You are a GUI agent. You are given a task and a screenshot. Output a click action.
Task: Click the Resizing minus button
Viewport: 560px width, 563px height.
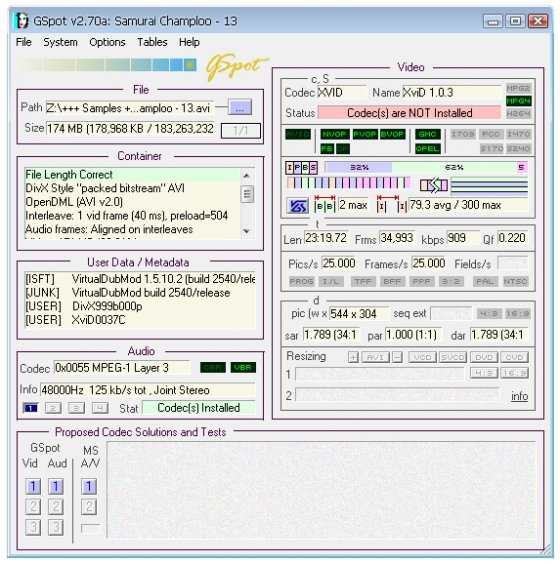tap(397, 357)
